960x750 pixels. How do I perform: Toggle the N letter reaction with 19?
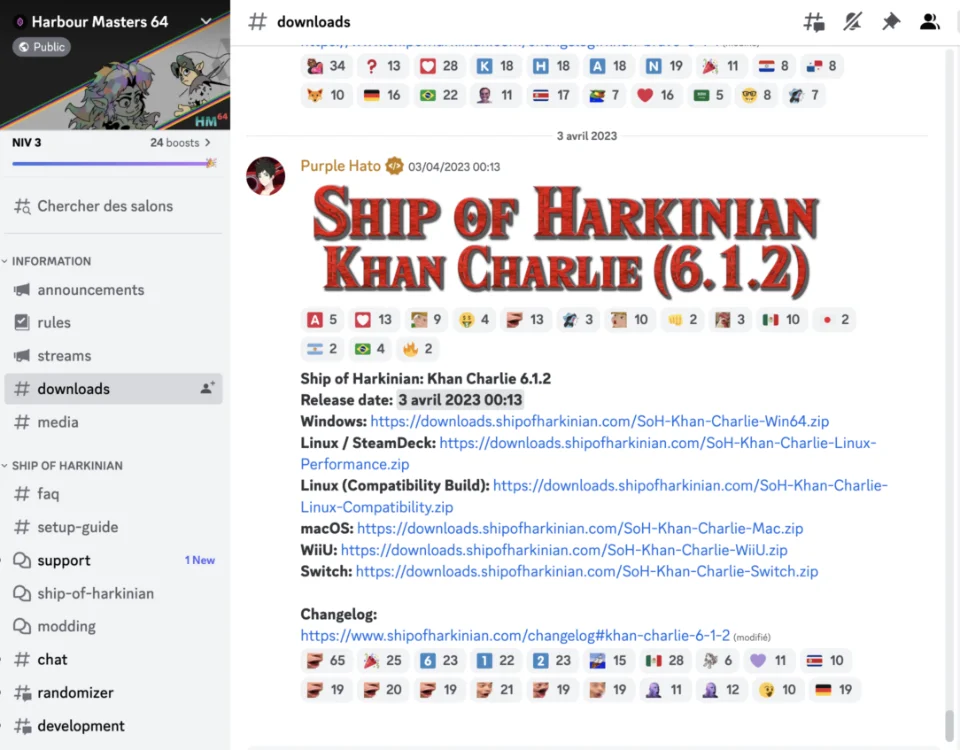[664, 66]
